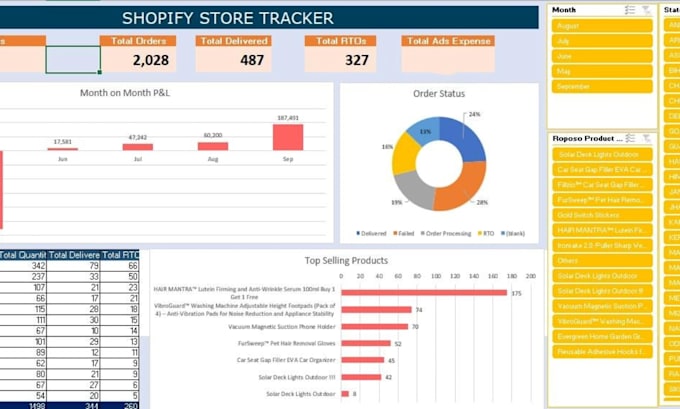The image size is (680, 409).
Task: Filter by HAIR MANTRA Lutein product
Action: pos(602,230)
